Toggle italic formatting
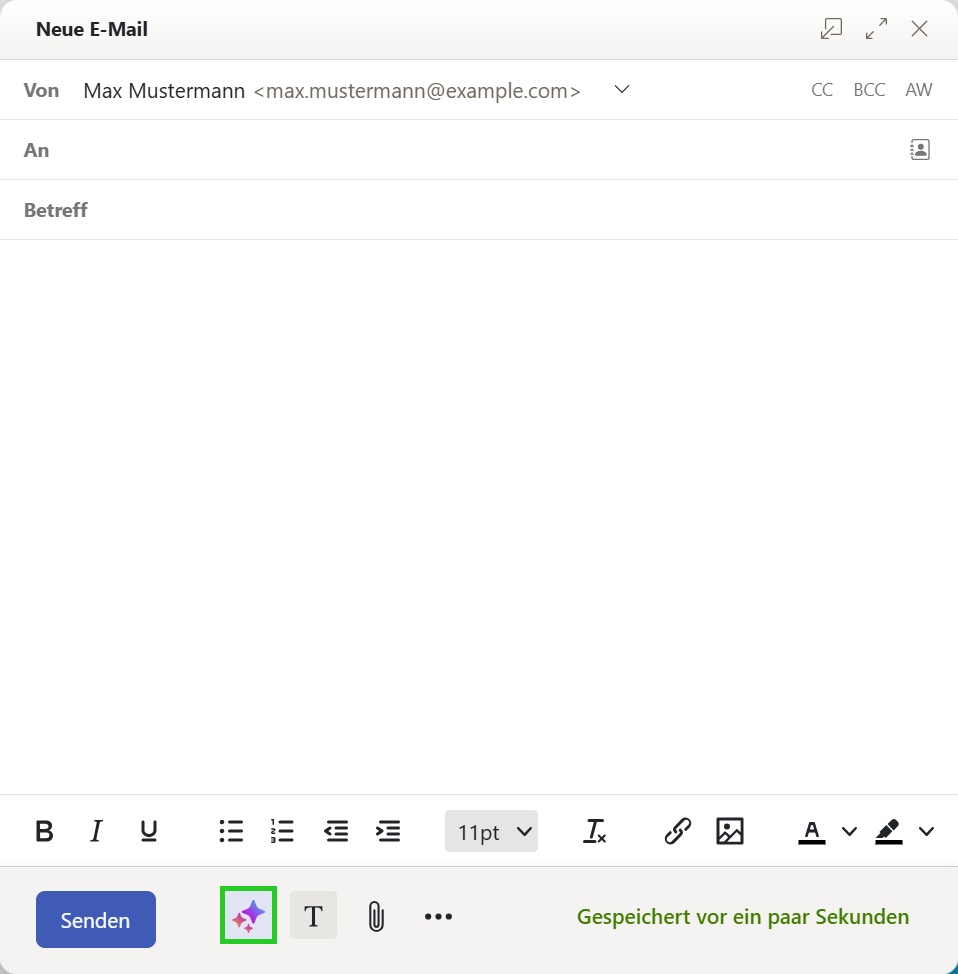The width and height of the screenshot is (958, 974). 96,831
